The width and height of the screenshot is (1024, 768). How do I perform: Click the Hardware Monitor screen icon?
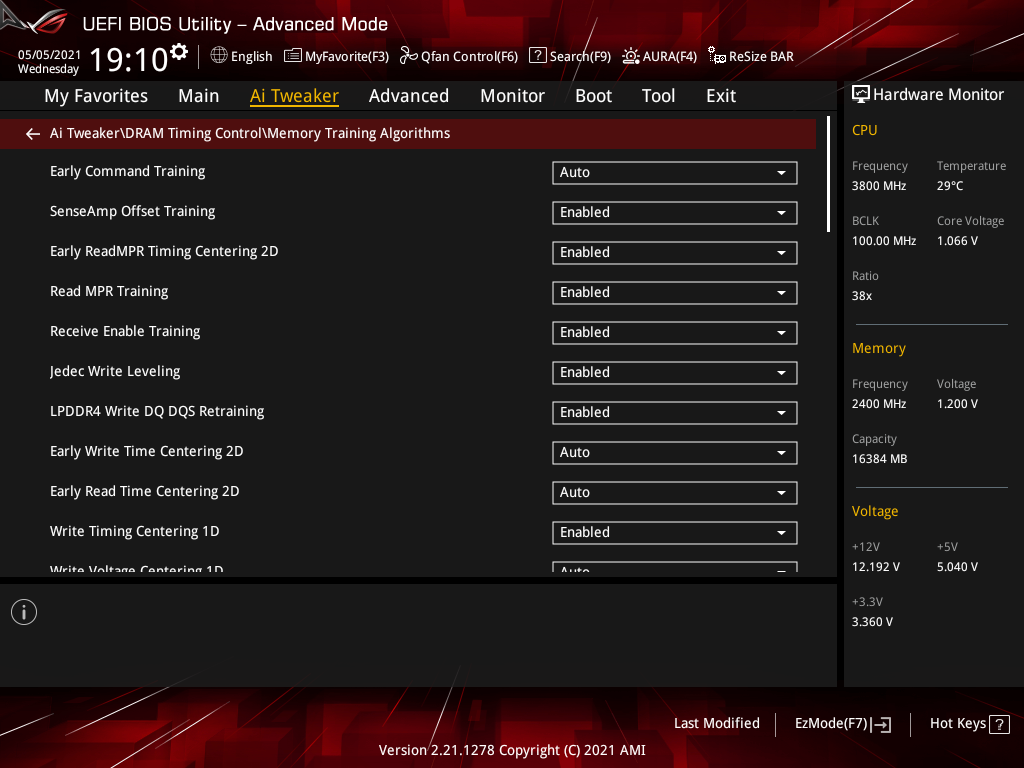pyautogui.click(x=861, y=95)
